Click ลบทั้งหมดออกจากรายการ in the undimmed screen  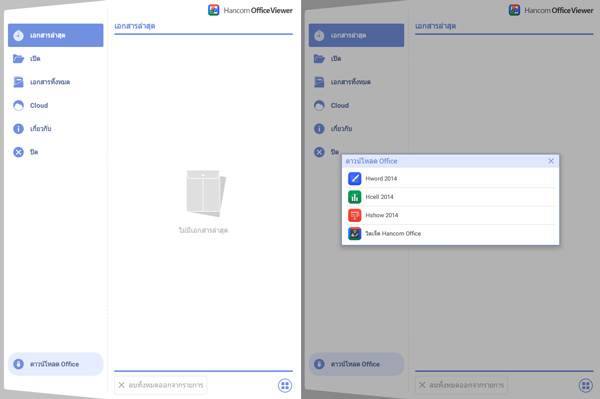pyautogui.click(x=161, y=385)
